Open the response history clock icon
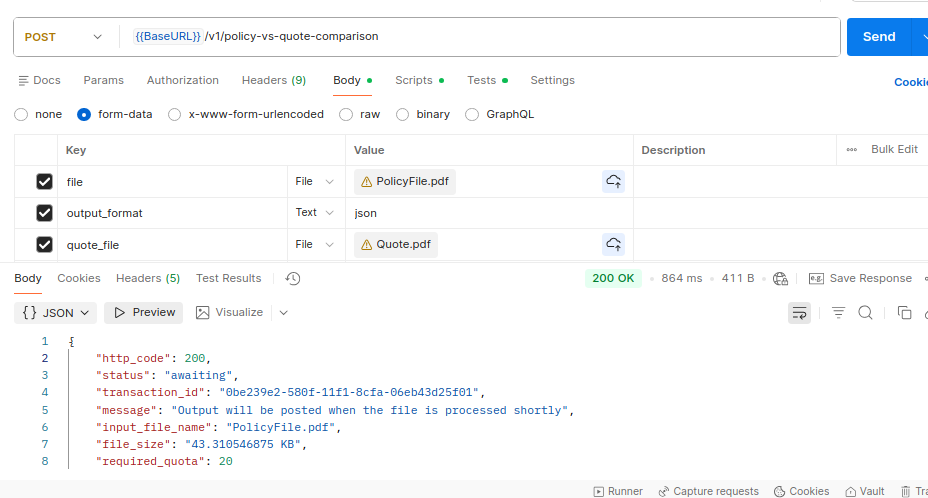The image size is (928, 498). click(x=293, y=278)
